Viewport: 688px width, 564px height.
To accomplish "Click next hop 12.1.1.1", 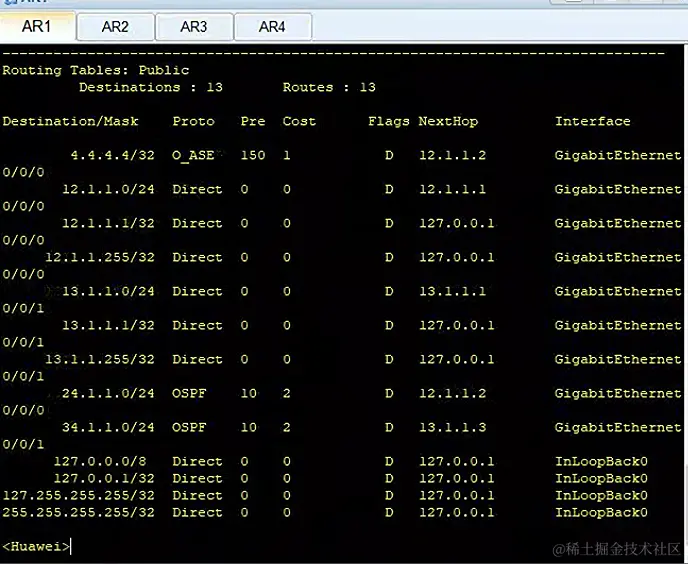I will click(x=452, y=190).
